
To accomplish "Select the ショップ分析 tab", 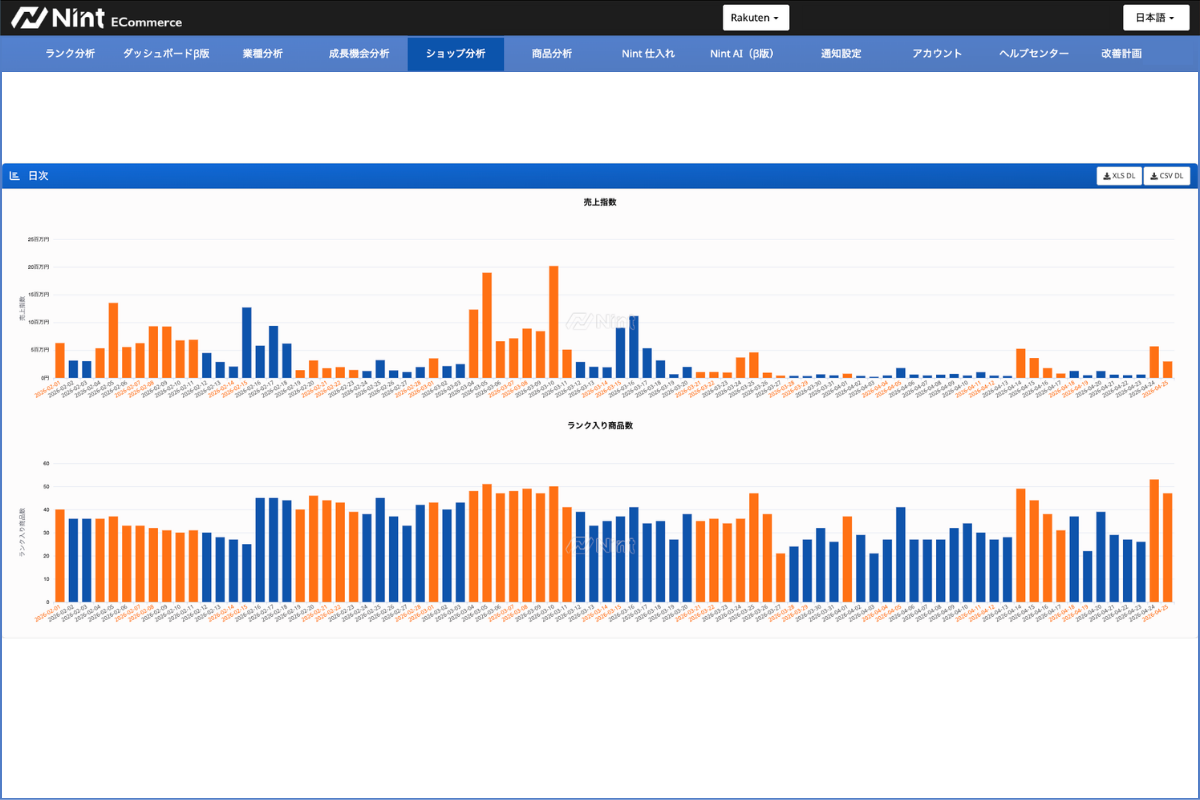I will (456, 54).
